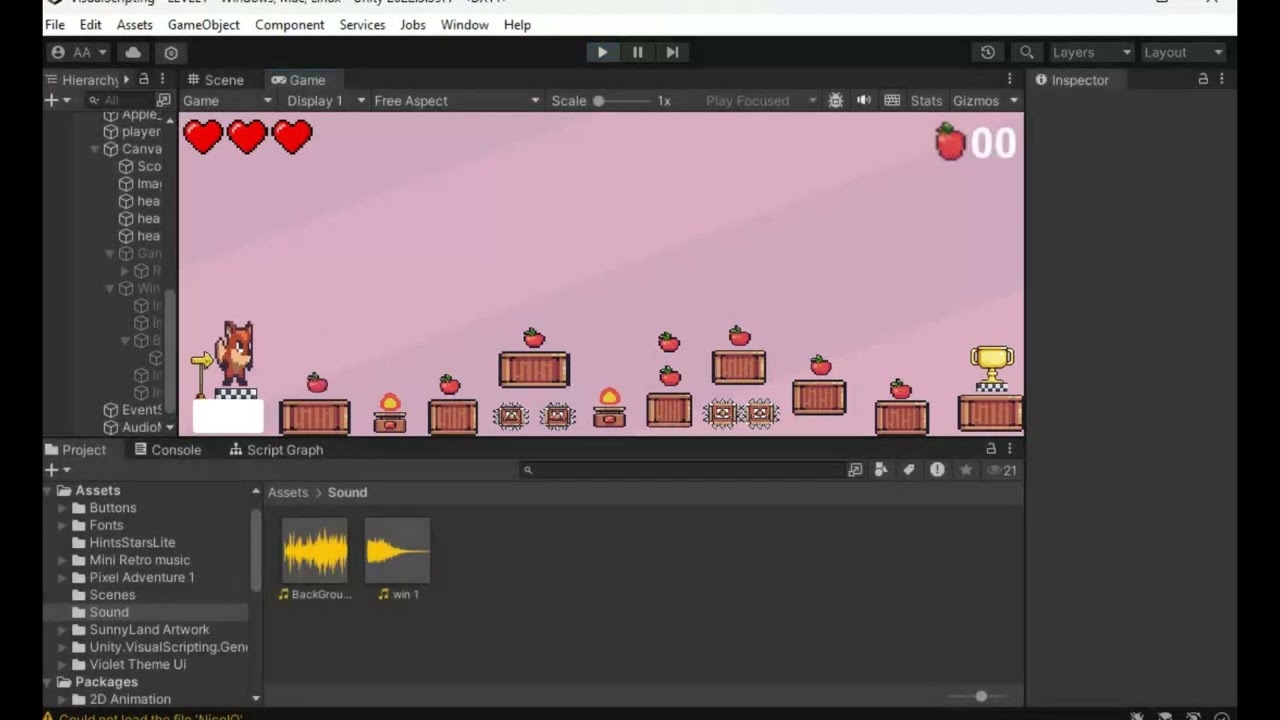The image size is (1280, 720).
Task: Open the Undo History icon
Action: [x=988, y=52]
